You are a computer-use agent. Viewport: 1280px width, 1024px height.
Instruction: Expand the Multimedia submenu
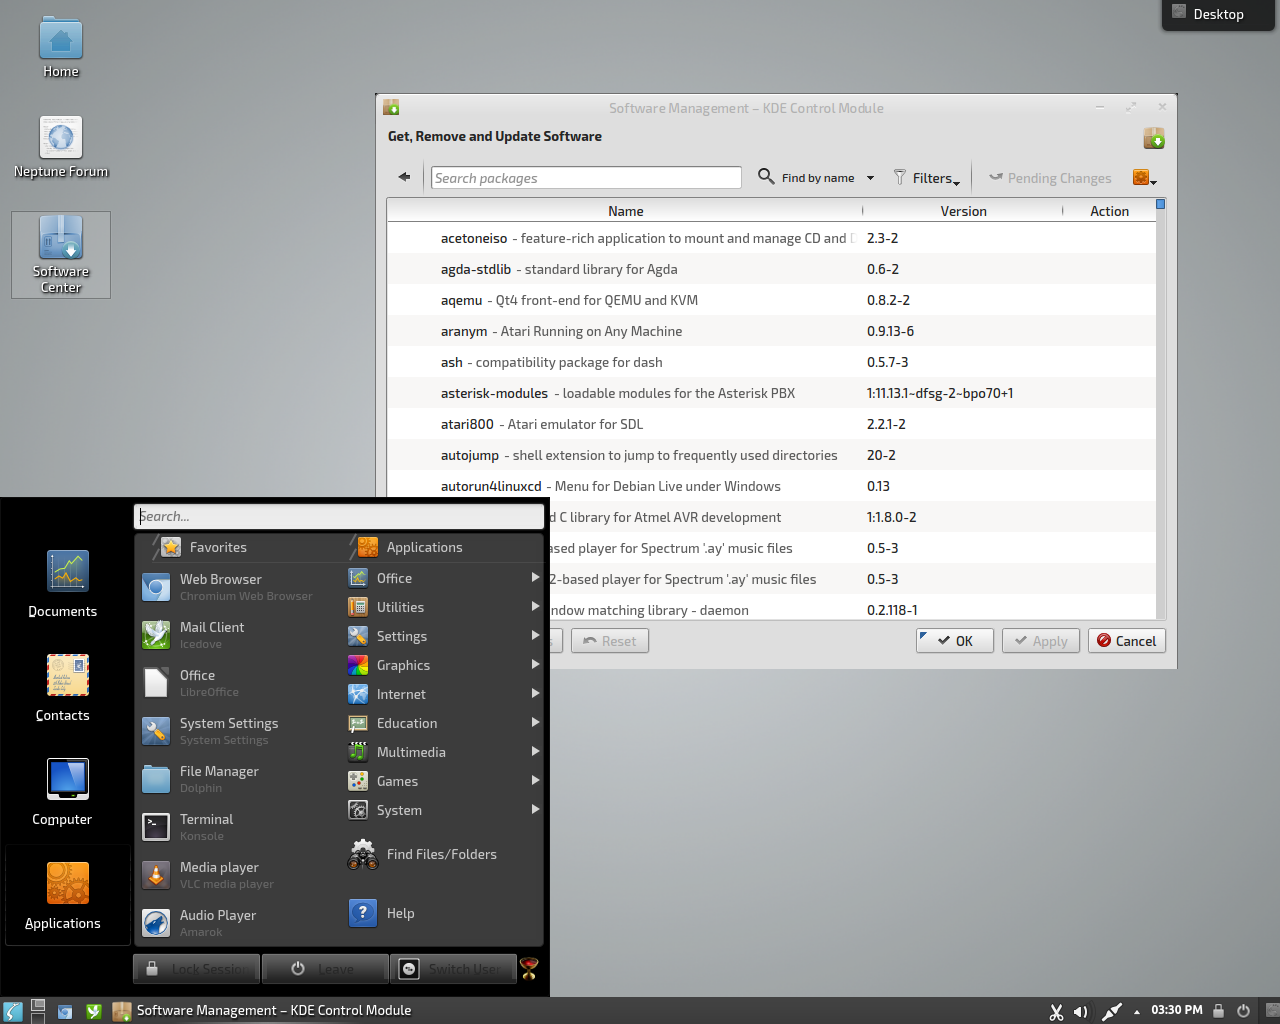coord(443,752)
